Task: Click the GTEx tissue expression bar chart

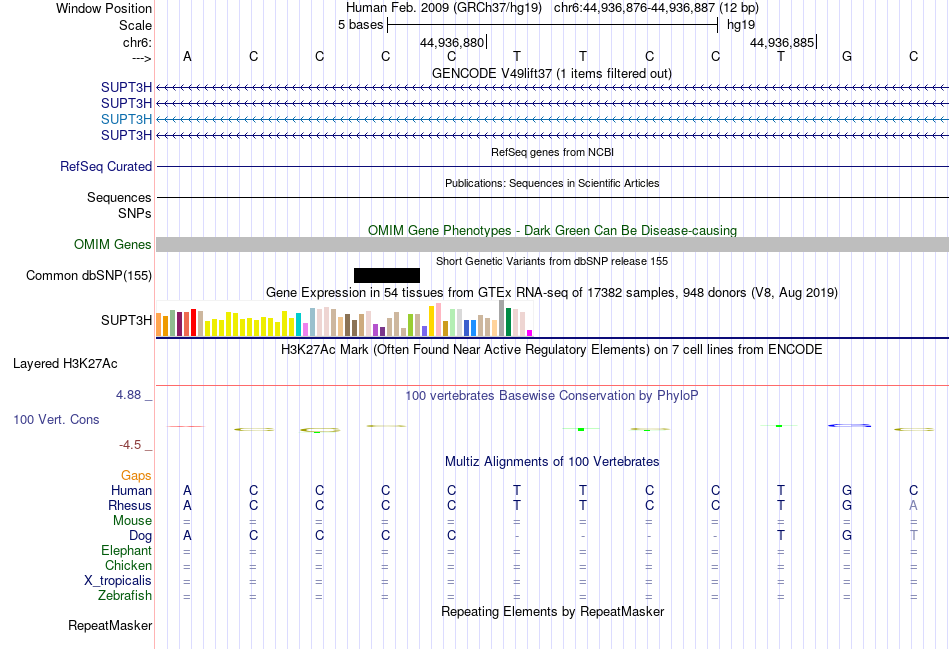Action: pyautogui.click(x=344, y=319)
